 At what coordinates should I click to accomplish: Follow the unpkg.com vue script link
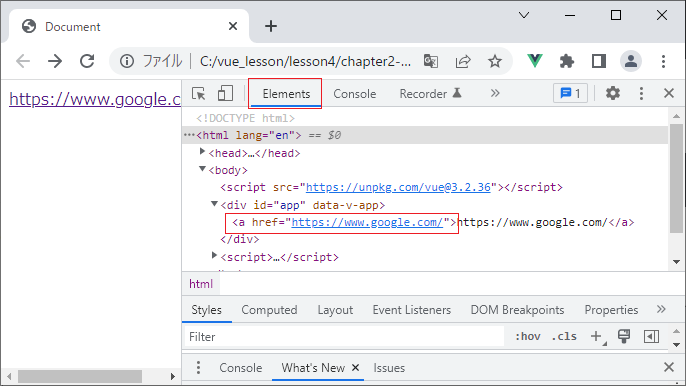click(398, 187)
